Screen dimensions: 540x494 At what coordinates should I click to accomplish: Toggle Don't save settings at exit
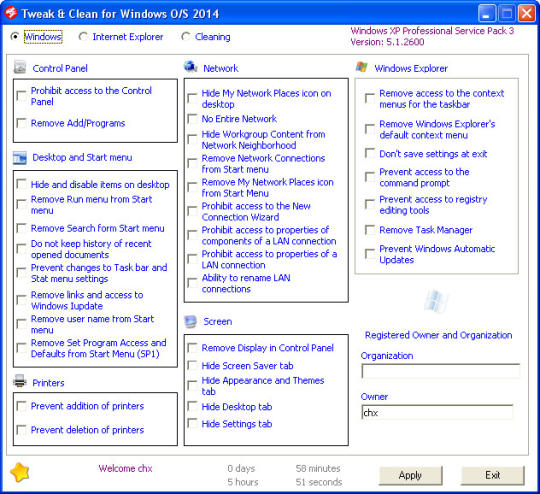point(370,153)
